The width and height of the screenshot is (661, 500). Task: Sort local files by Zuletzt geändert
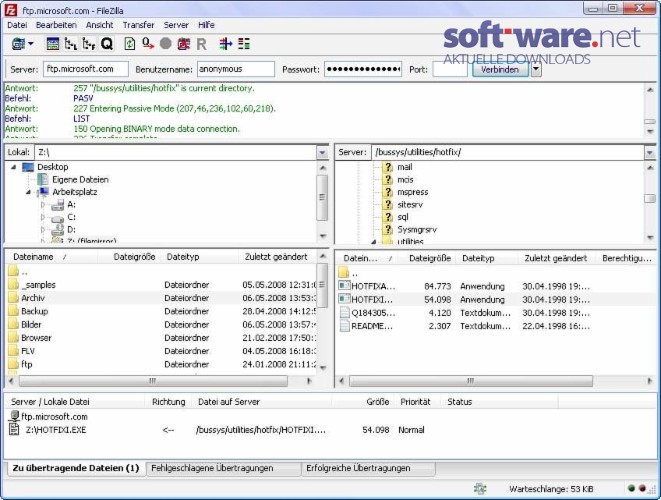[276, 257]
